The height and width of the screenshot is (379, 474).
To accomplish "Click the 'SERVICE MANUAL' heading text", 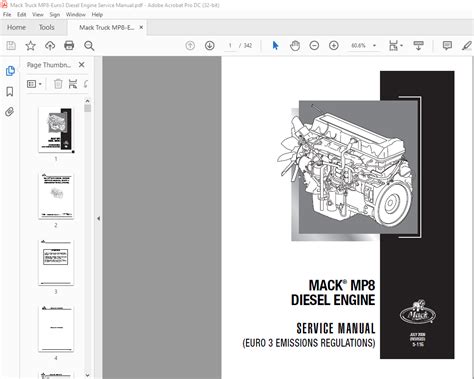I will pyautogui.click(x=336, y=328).
